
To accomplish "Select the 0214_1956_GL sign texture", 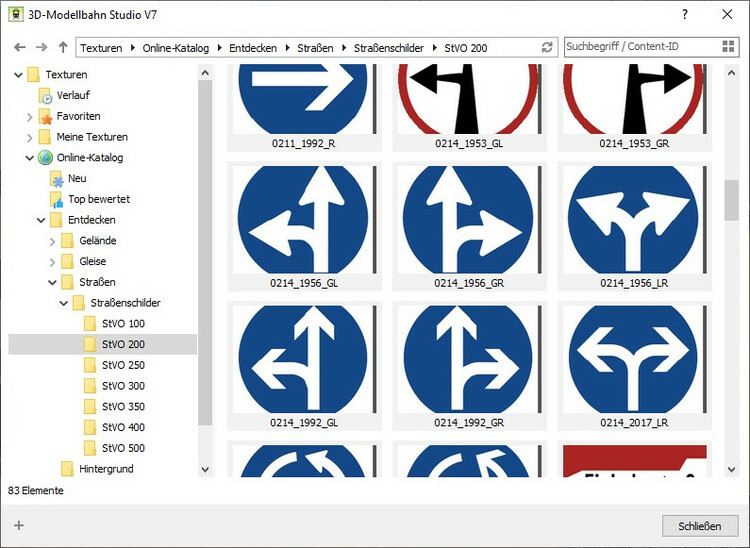I will [304, 226].
